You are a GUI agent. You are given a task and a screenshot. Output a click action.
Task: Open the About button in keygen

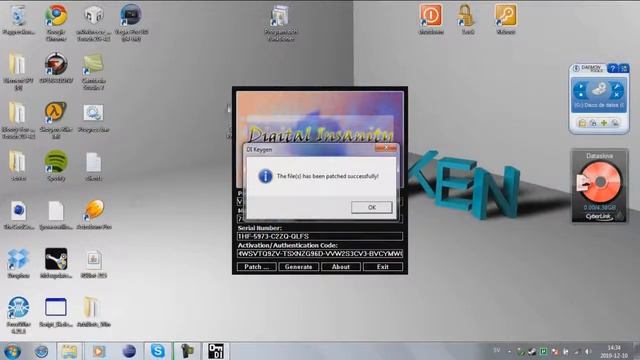(x=341, y=267)
